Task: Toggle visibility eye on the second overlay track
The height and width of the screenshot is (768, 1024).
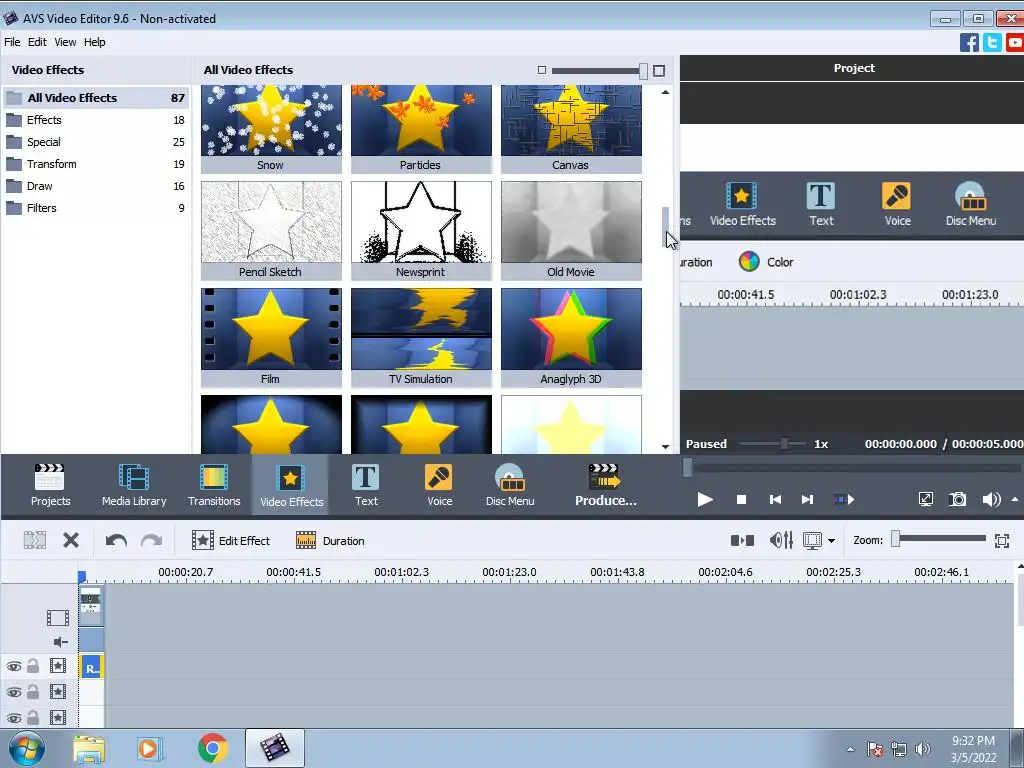Action: pos(14,692)
